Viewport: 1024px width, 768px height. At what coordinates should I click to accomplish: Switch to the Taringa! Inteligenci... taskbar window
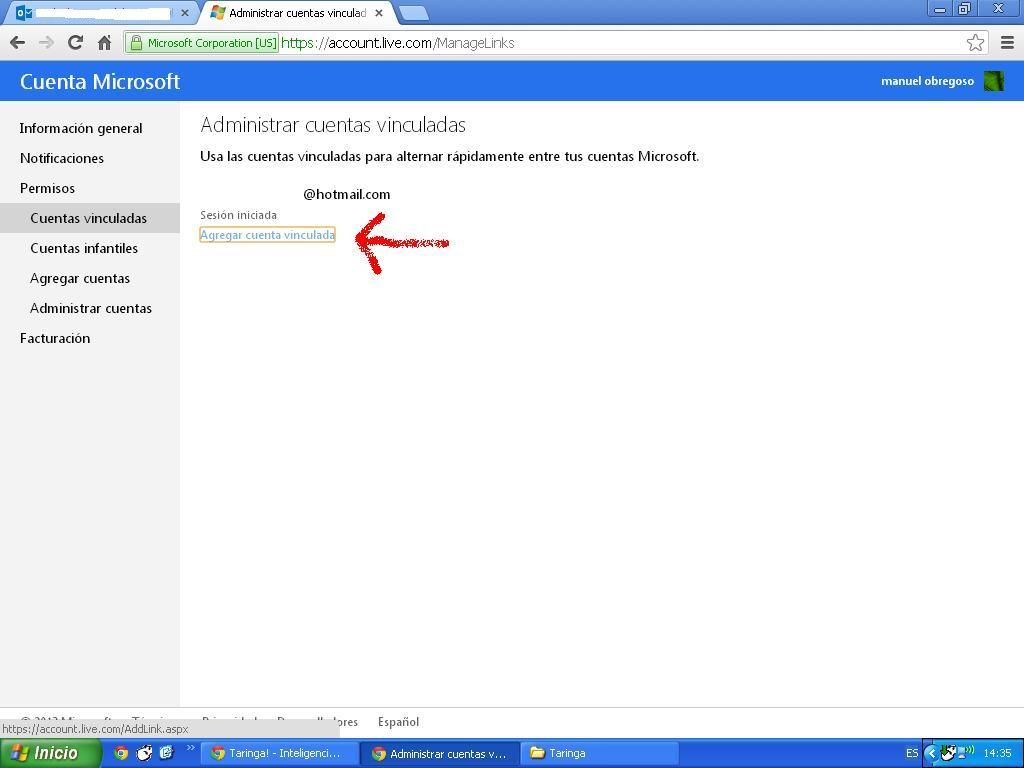point(282,753)
